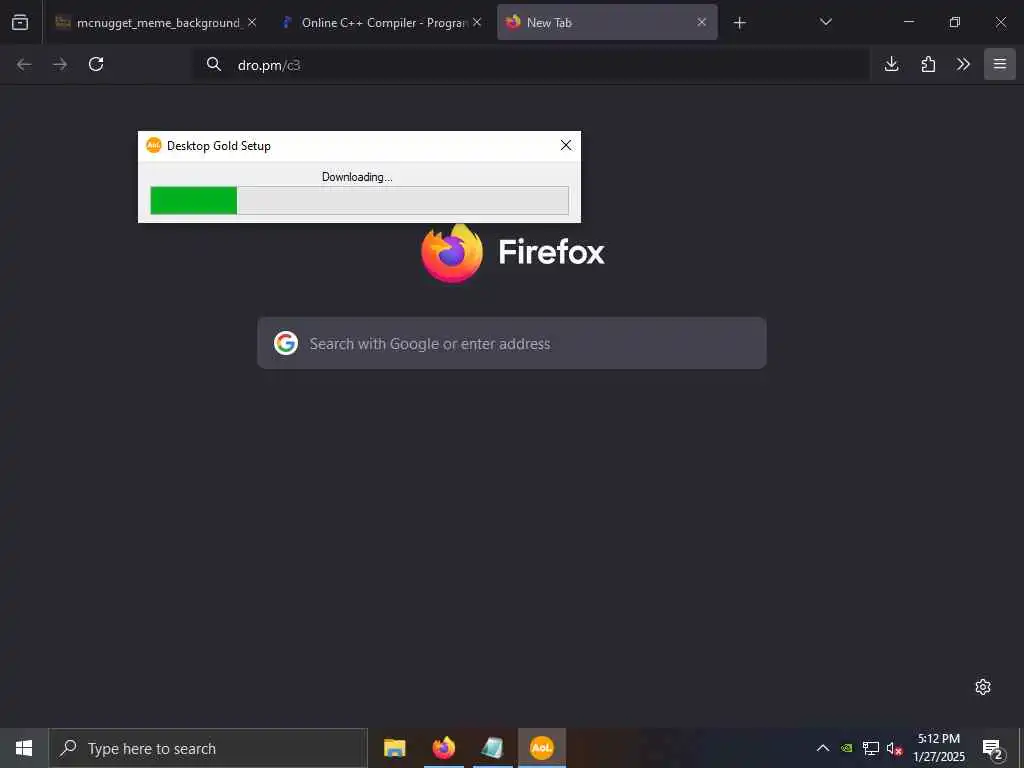Open Firefox application hamburger menu
Image resolution: width=1024 pixels, height=768 pixels.
pyautogui.click(x=999, y=64)
